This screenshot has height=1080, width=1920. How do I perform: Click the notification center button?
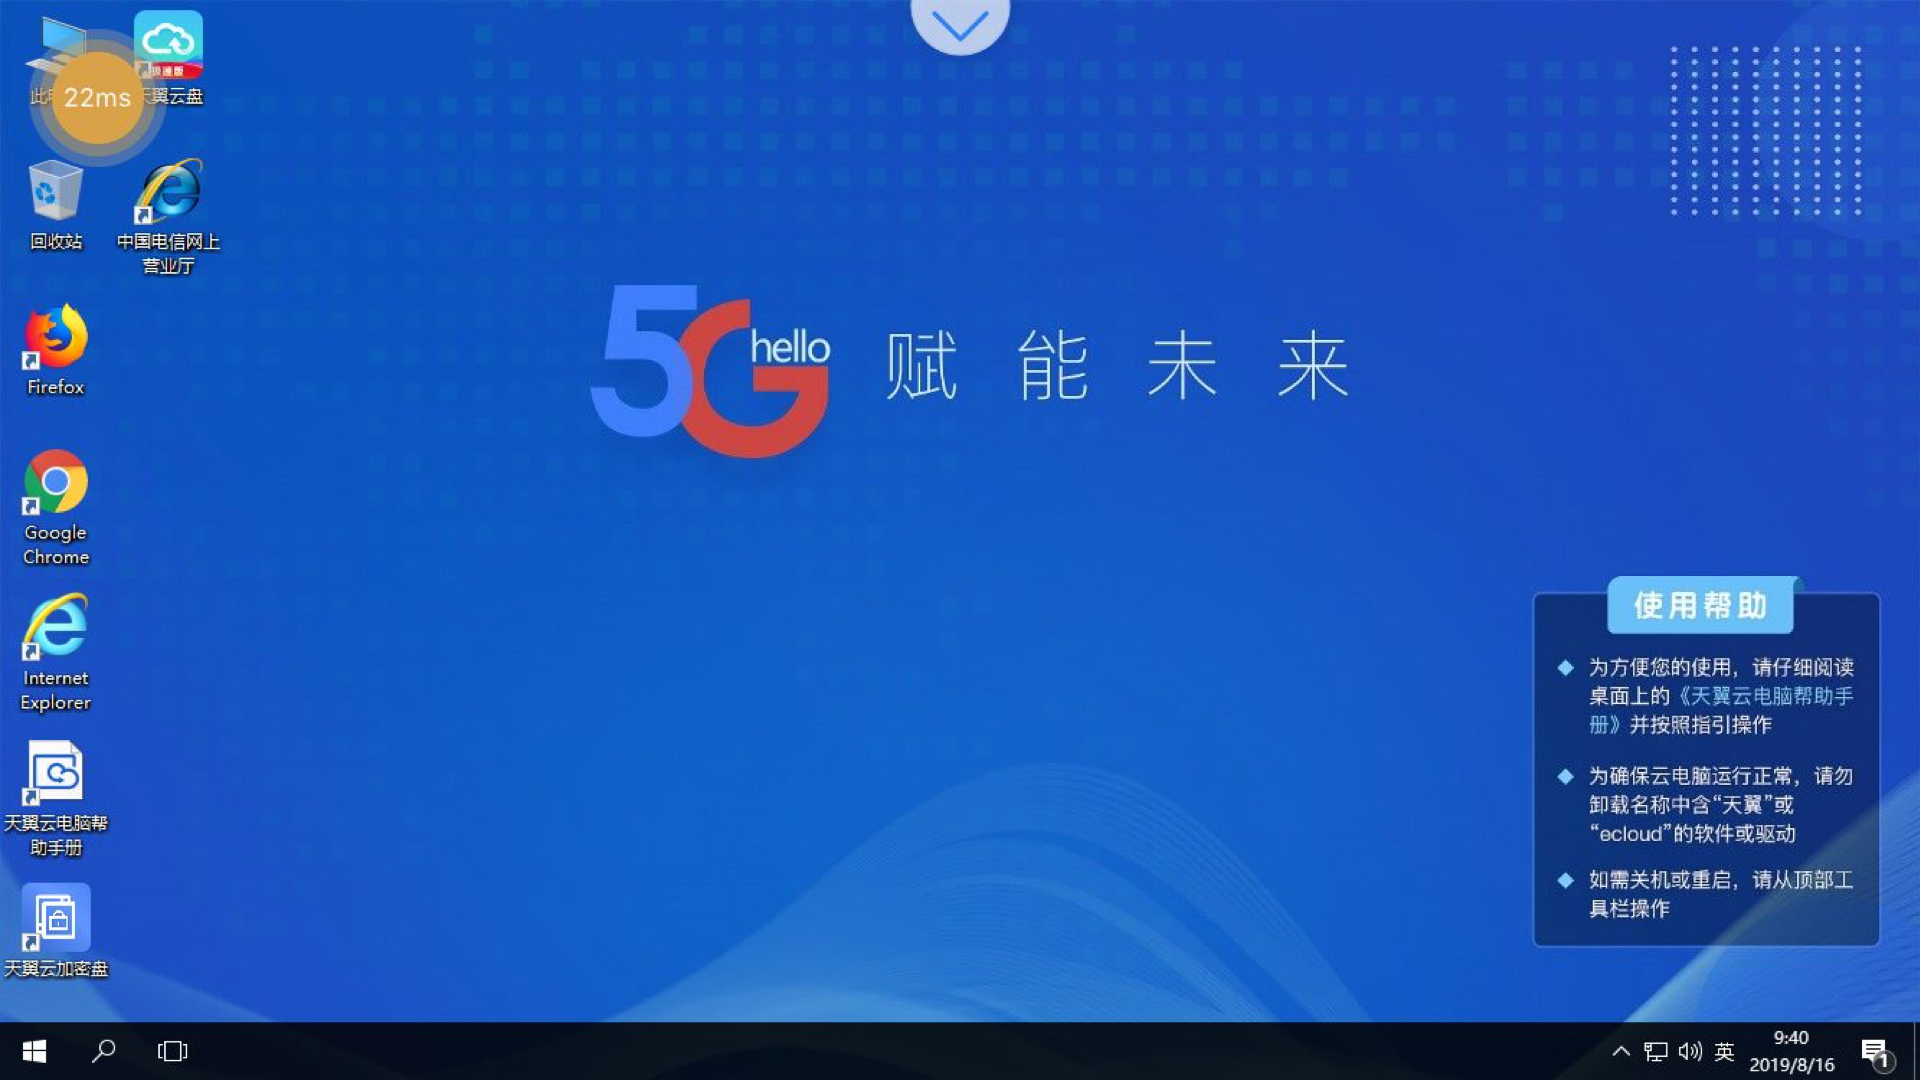(1875, 1051)
